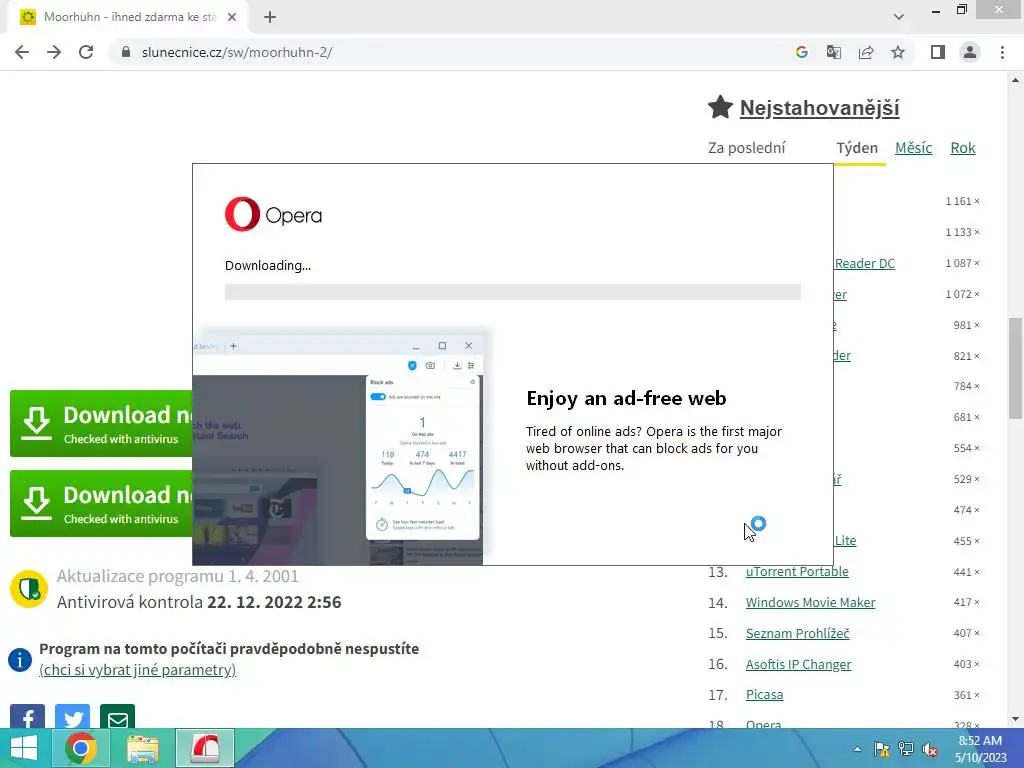Click the Opera download progress bar
1024x768 pixels.
(x=513, y=292)
